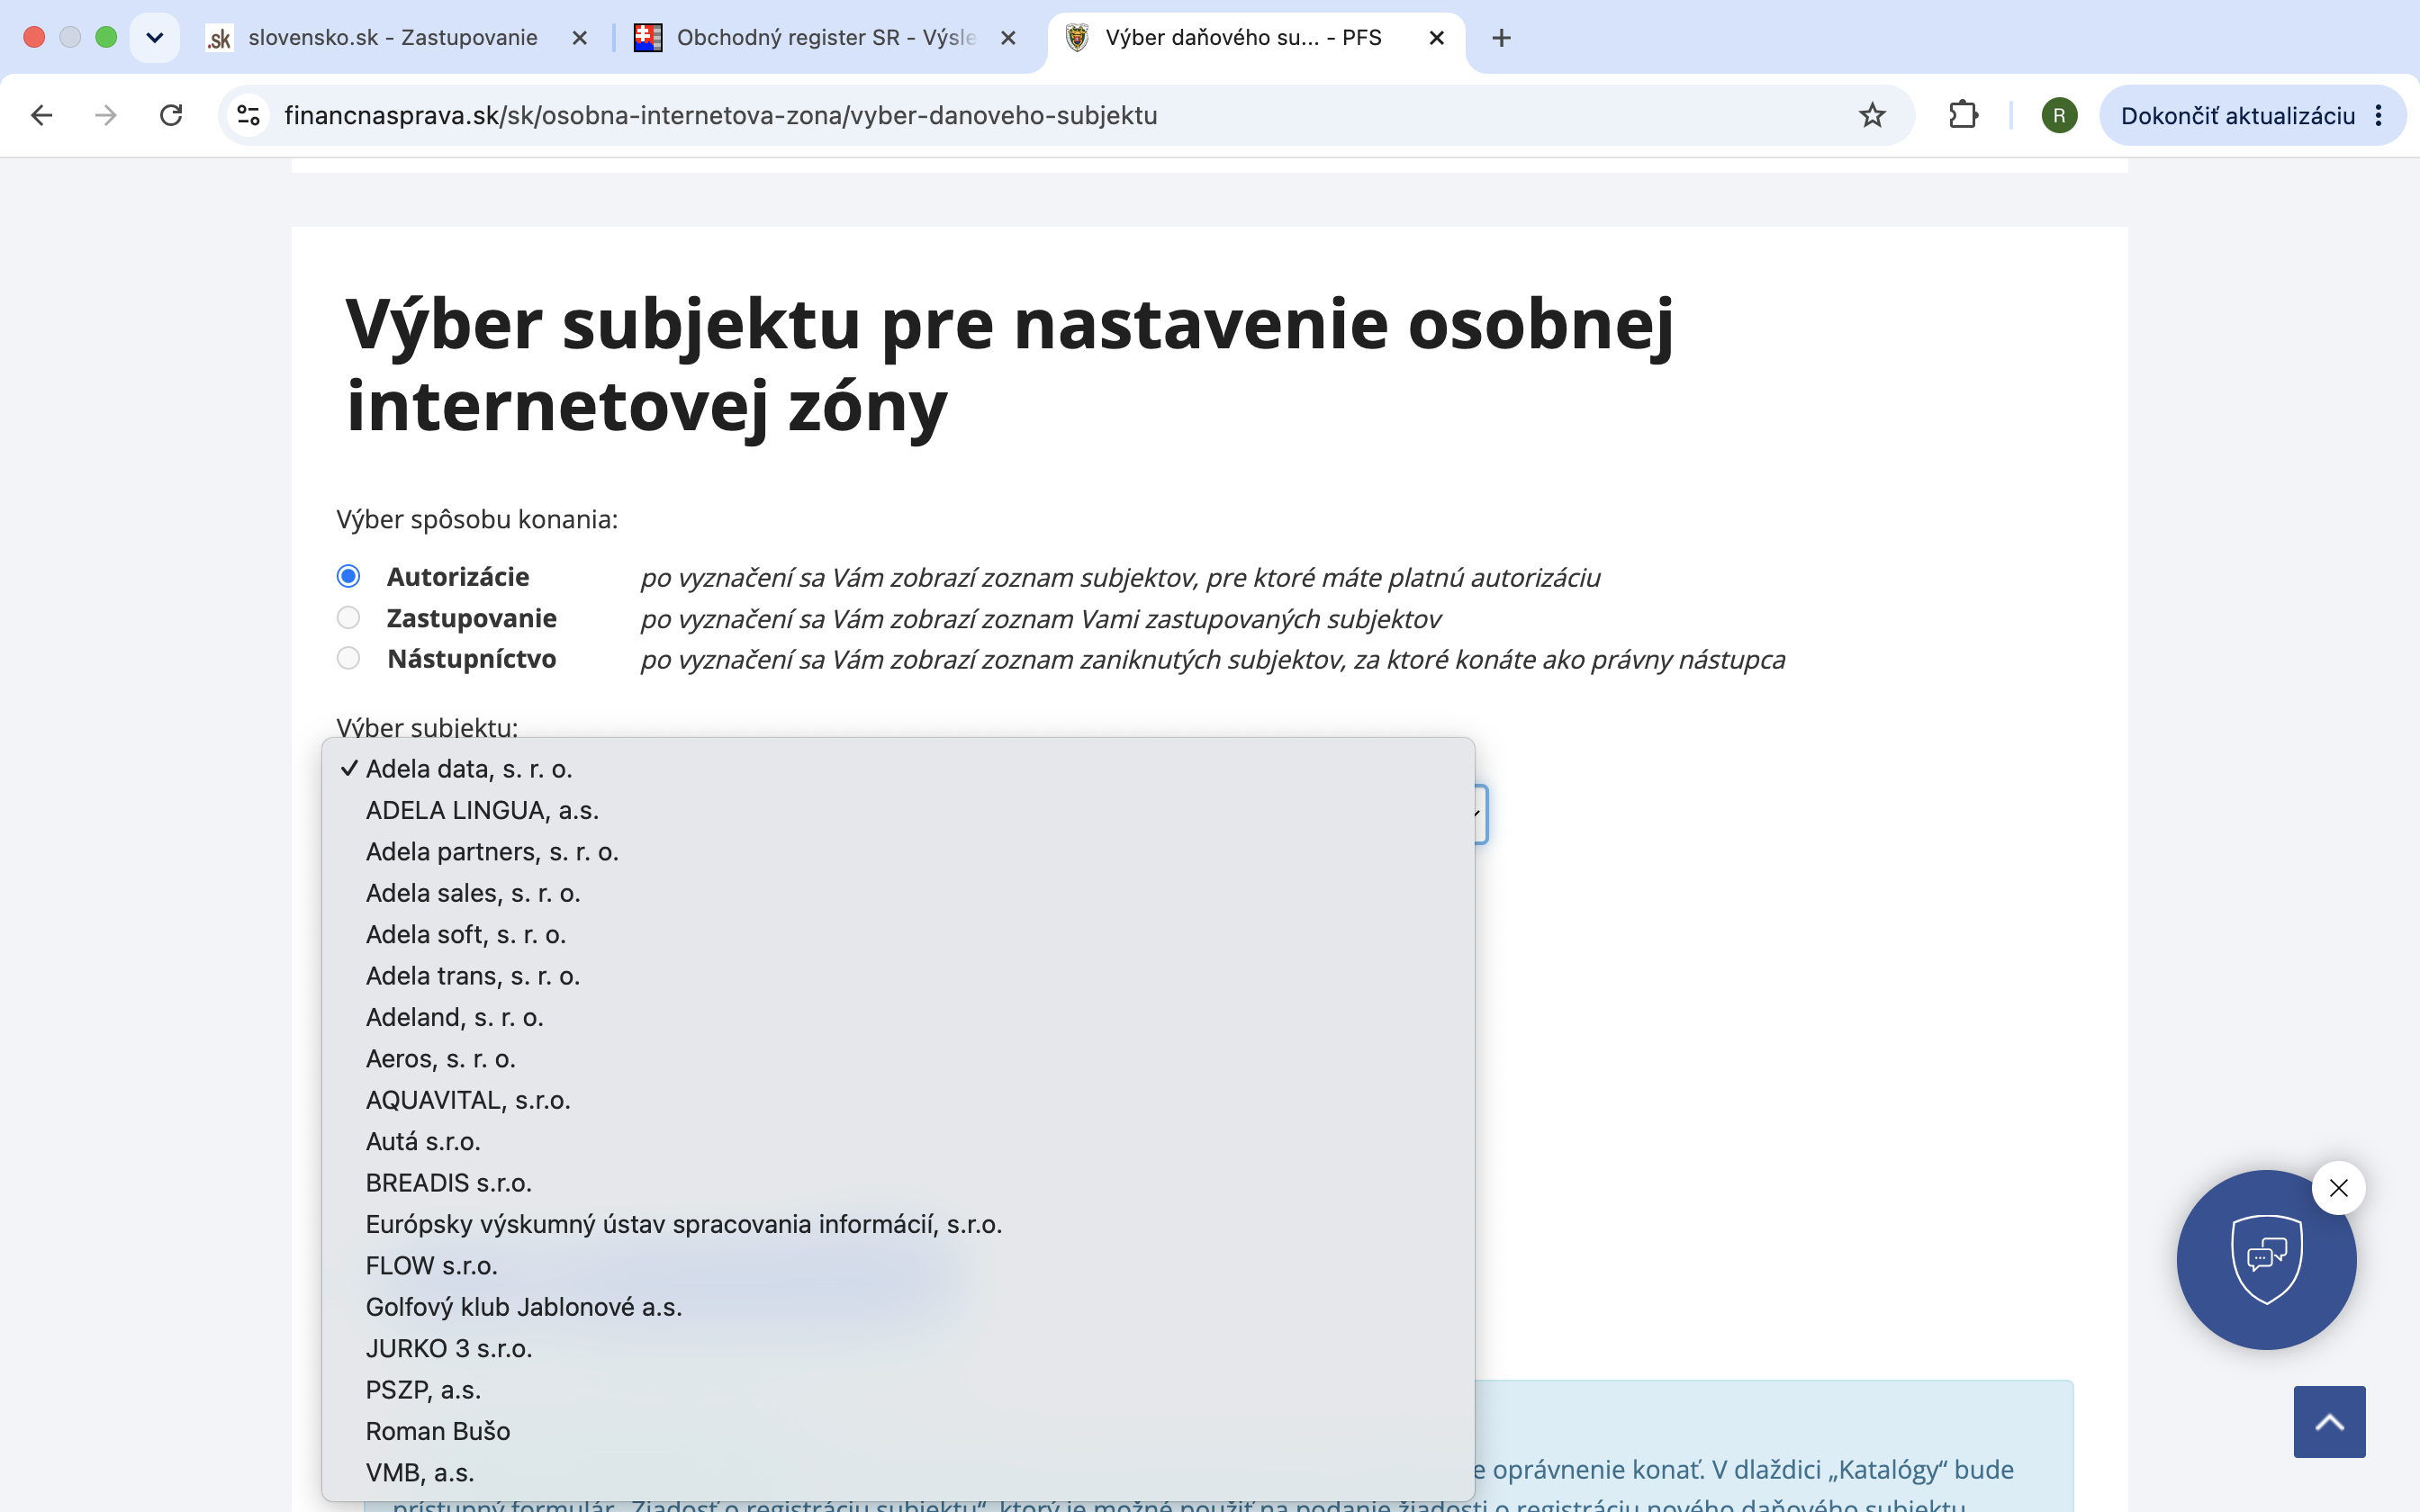Open the Chrome profile avatar R
Screen dimensions: 2420x1512
click(2059, 116)
